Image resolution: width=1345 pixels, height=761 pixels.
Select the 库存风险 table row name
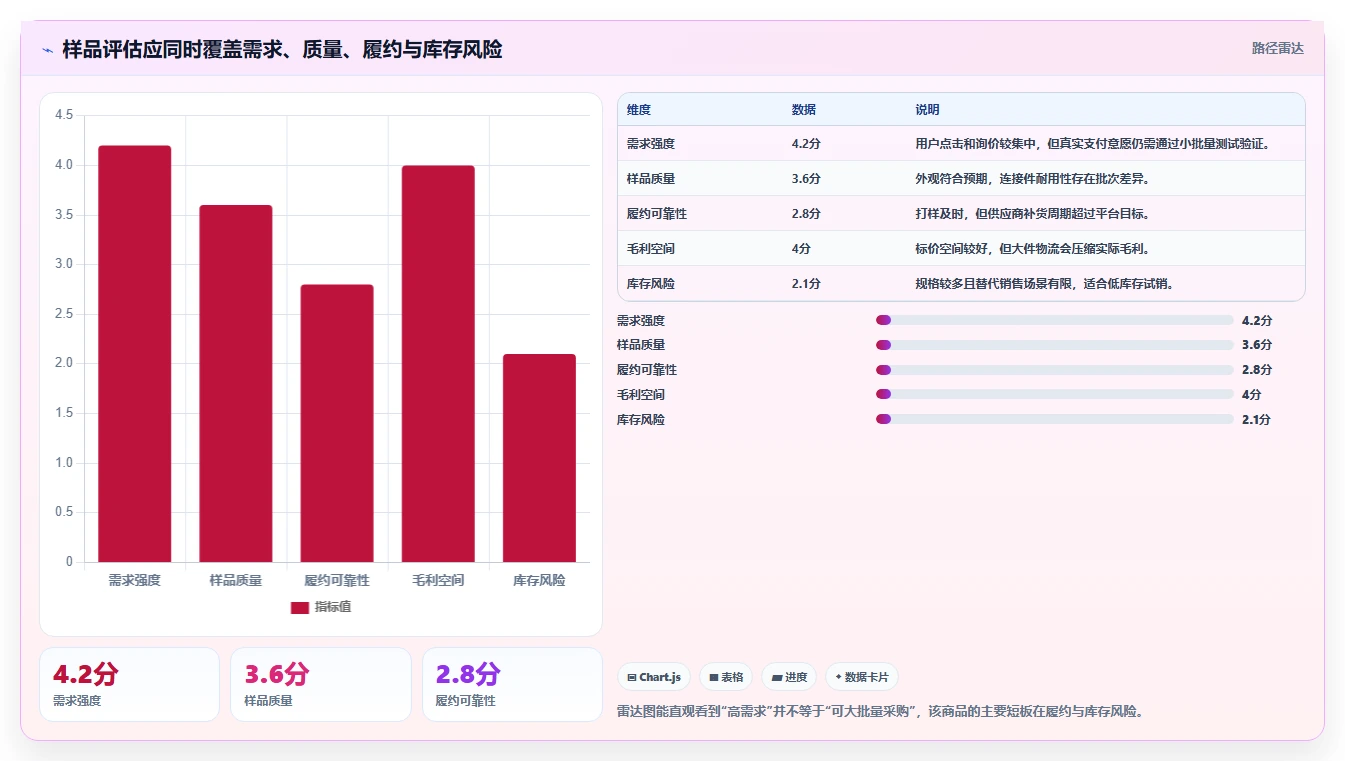pos(651,284)
